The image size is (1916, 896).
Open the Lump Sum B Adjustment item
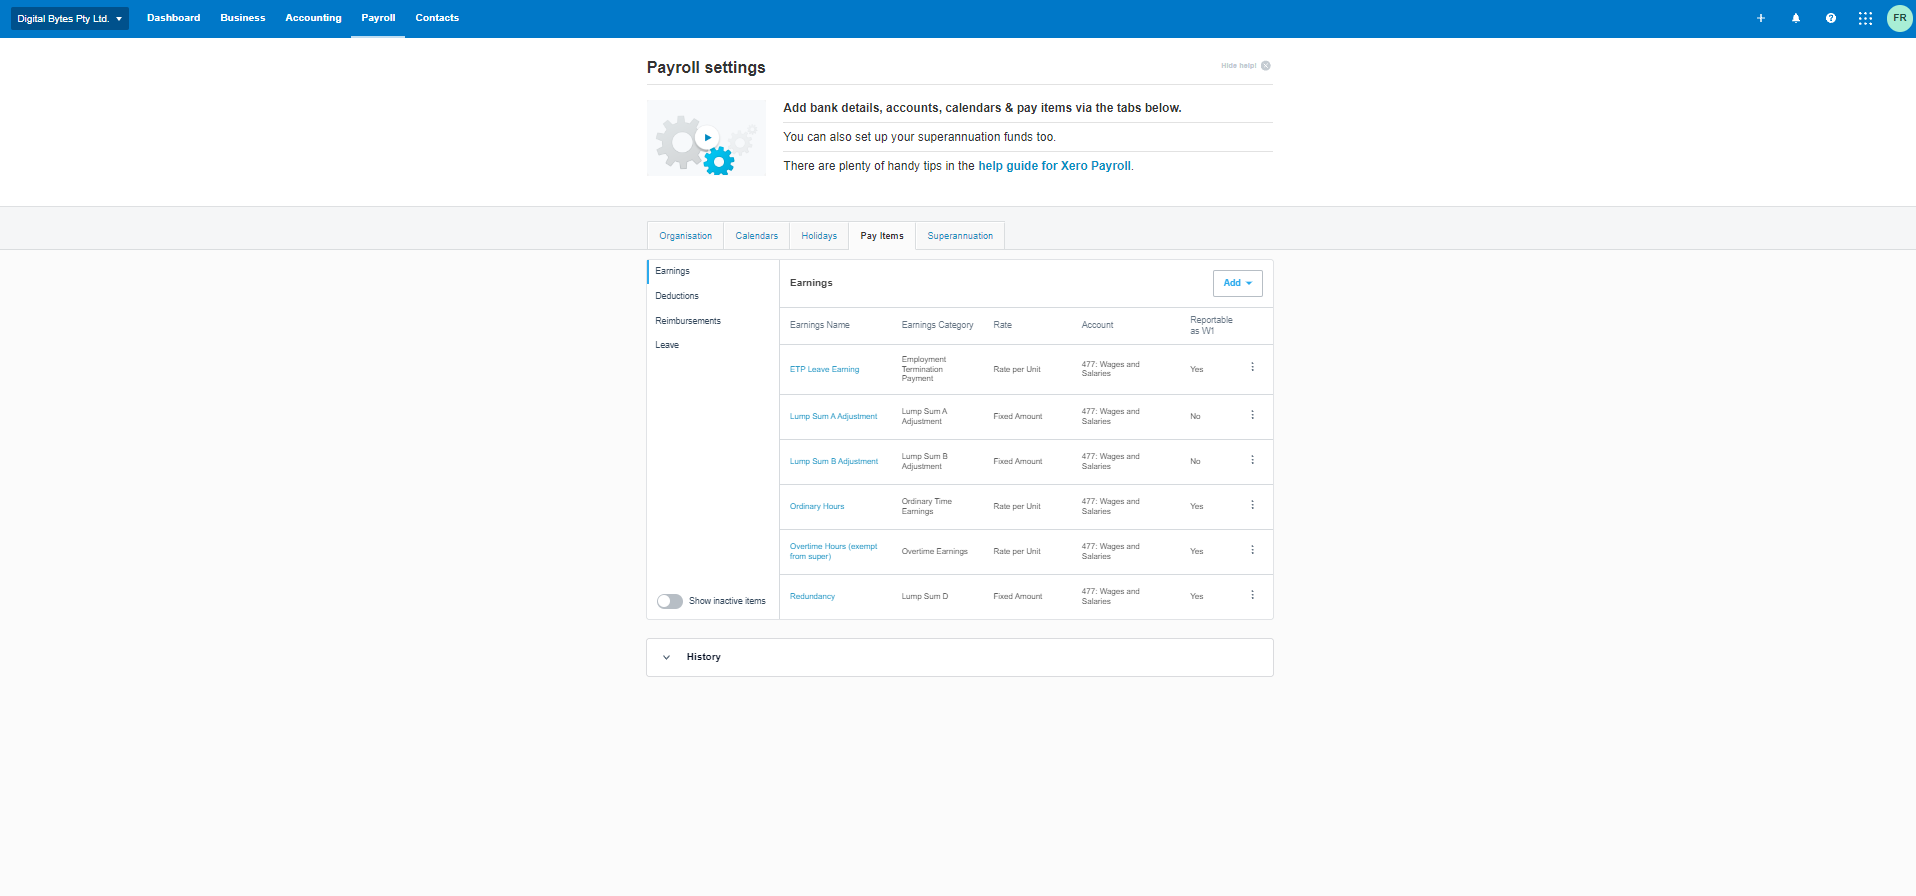[834, 461]
